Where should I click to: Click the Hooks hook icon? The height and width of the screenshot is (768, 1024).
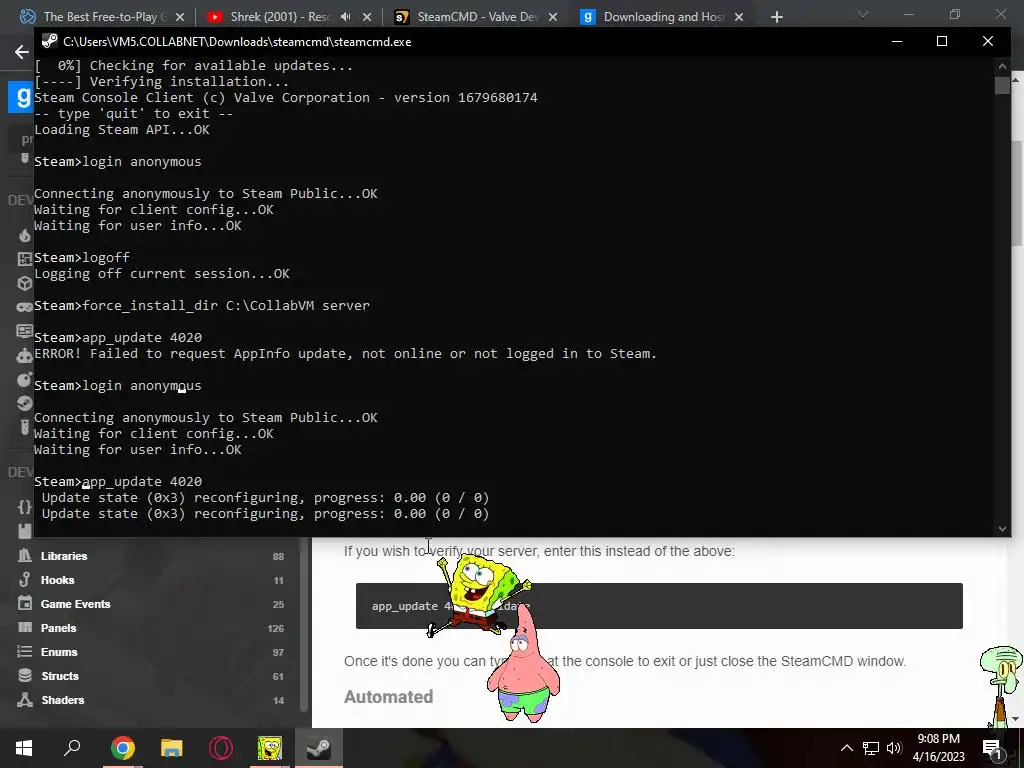[x=25, y=580]
